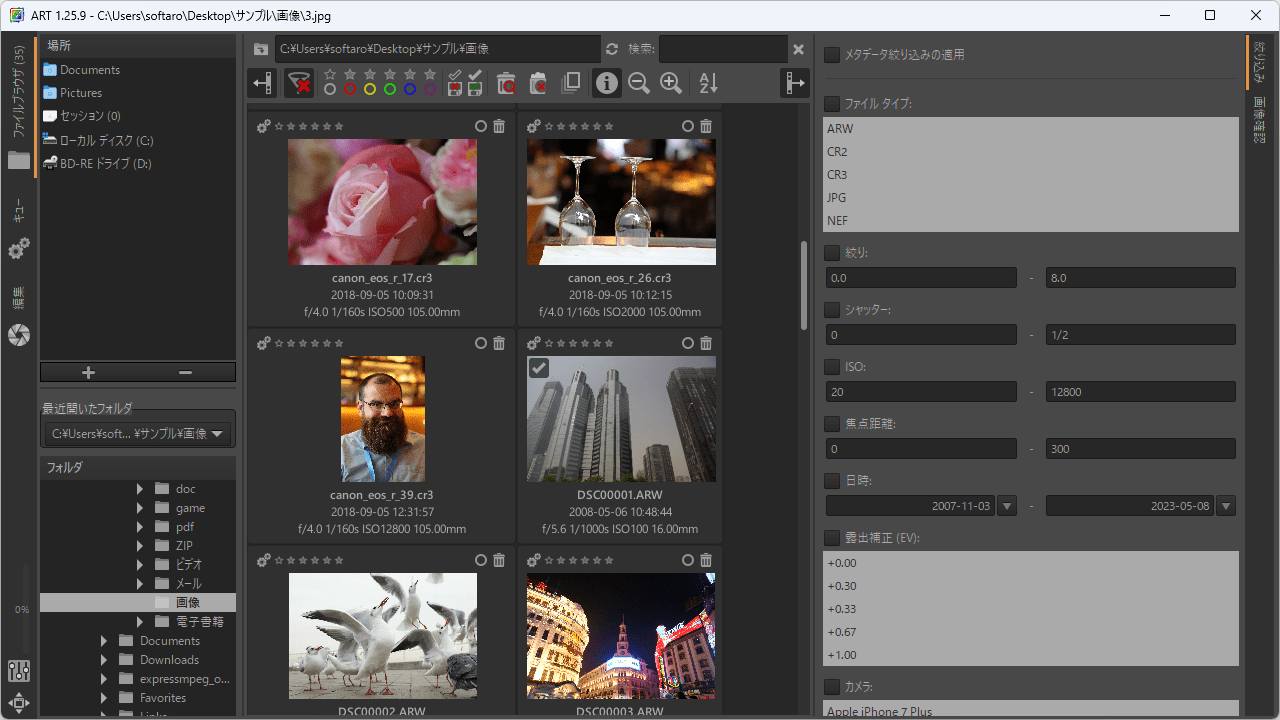
Task: Click the A-Z sort order icon
Action: tap(708, 84)
